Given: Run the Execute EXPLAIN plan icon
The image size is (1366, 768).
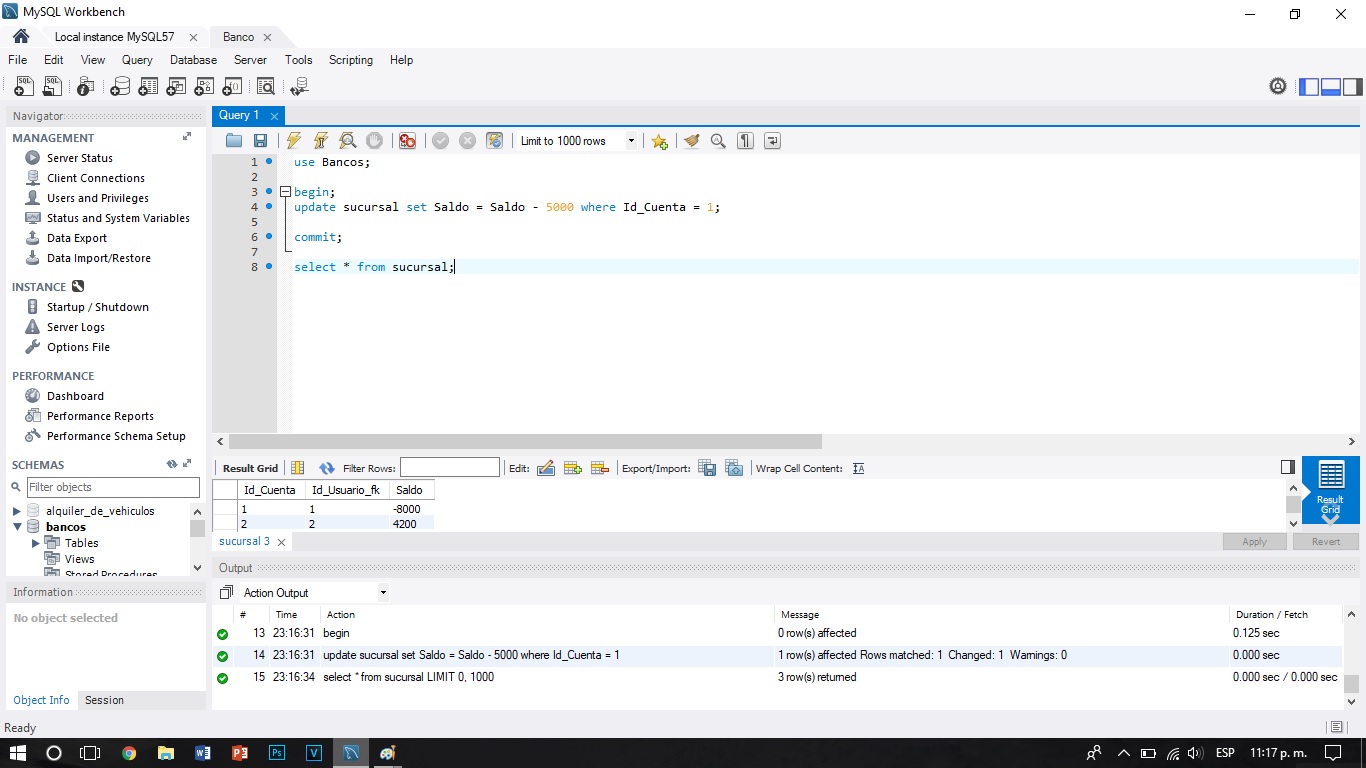Looking at the screenshot, I should (347, 140).
